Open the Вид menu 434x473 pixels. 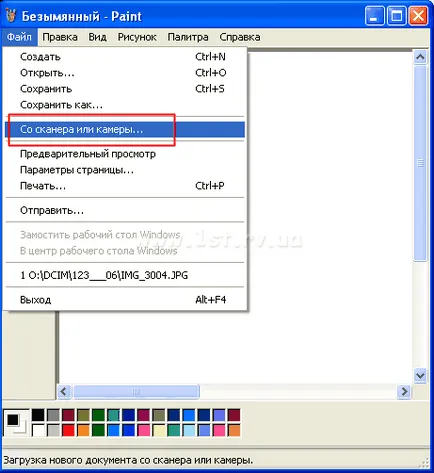pyautogui.click(x=97, y=37)
